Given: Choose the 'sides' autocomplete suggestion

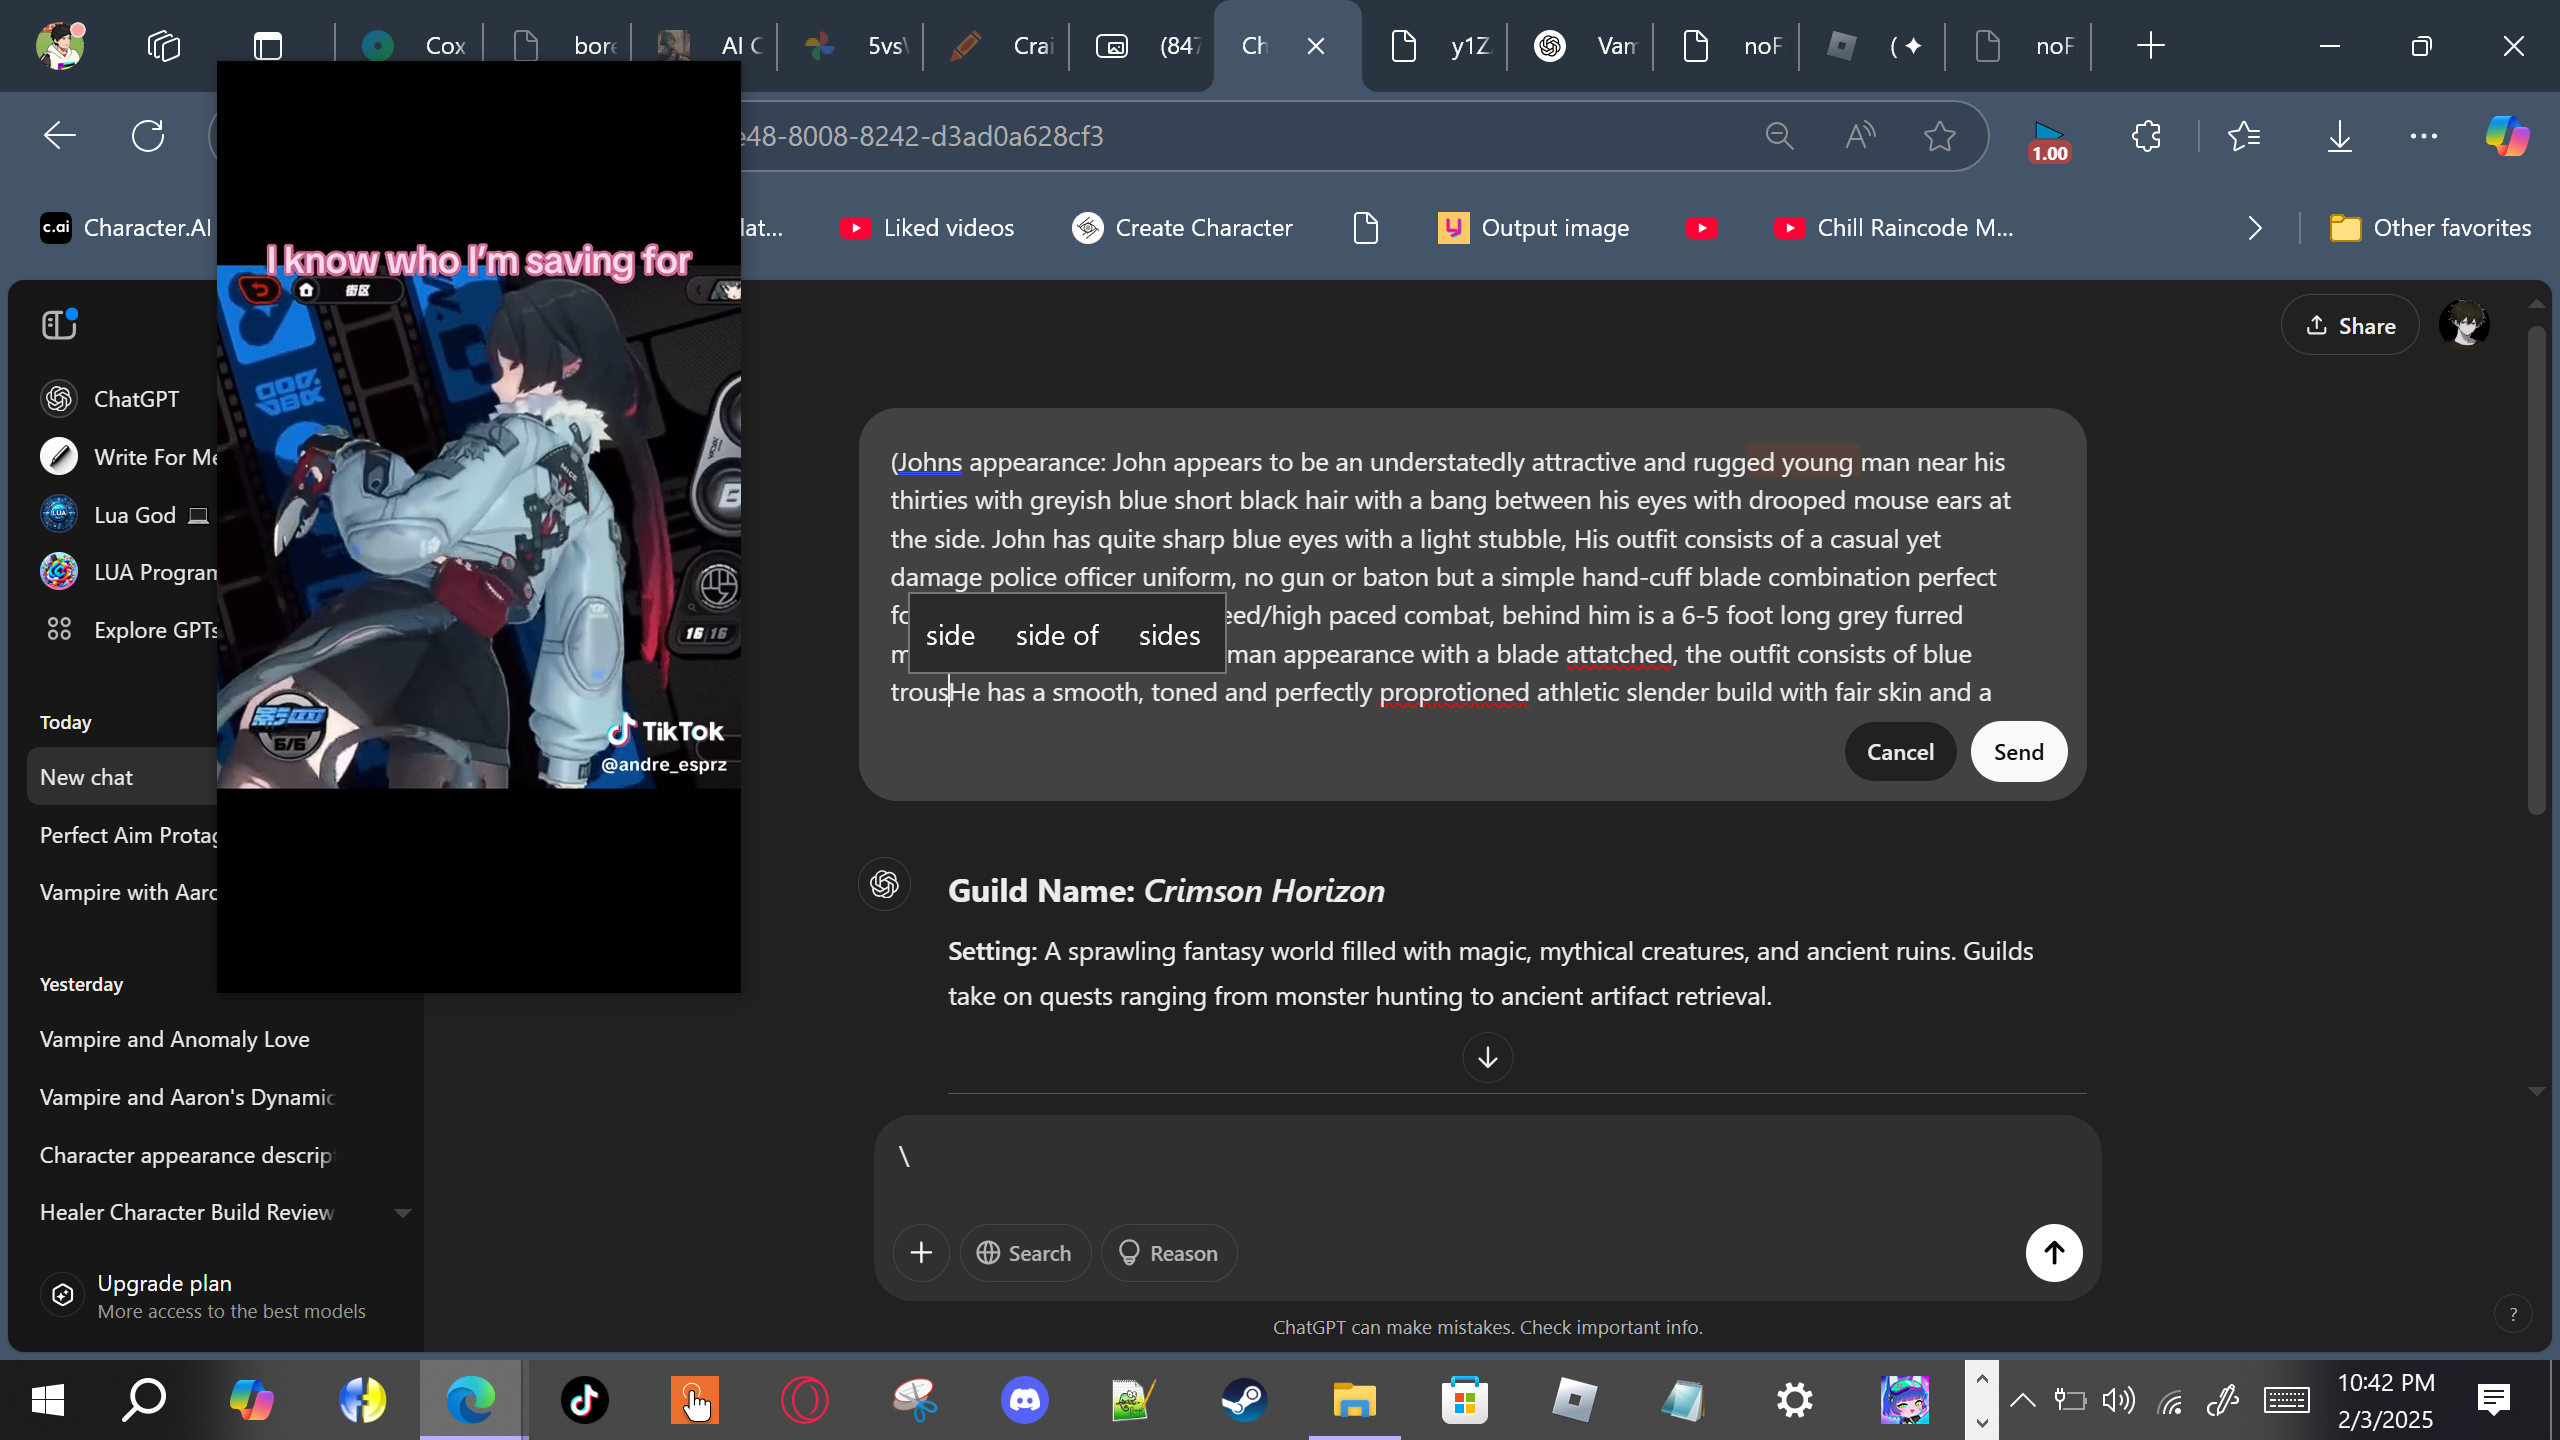Looking at the screenshot, I should pos(1169,636).
